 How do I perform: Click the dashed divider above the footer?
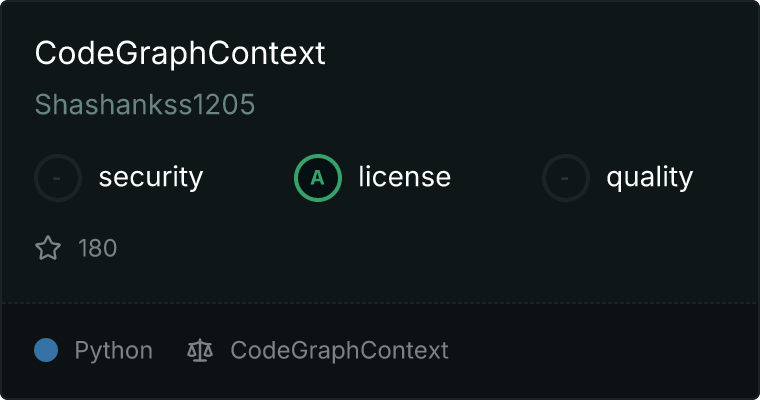380,302
